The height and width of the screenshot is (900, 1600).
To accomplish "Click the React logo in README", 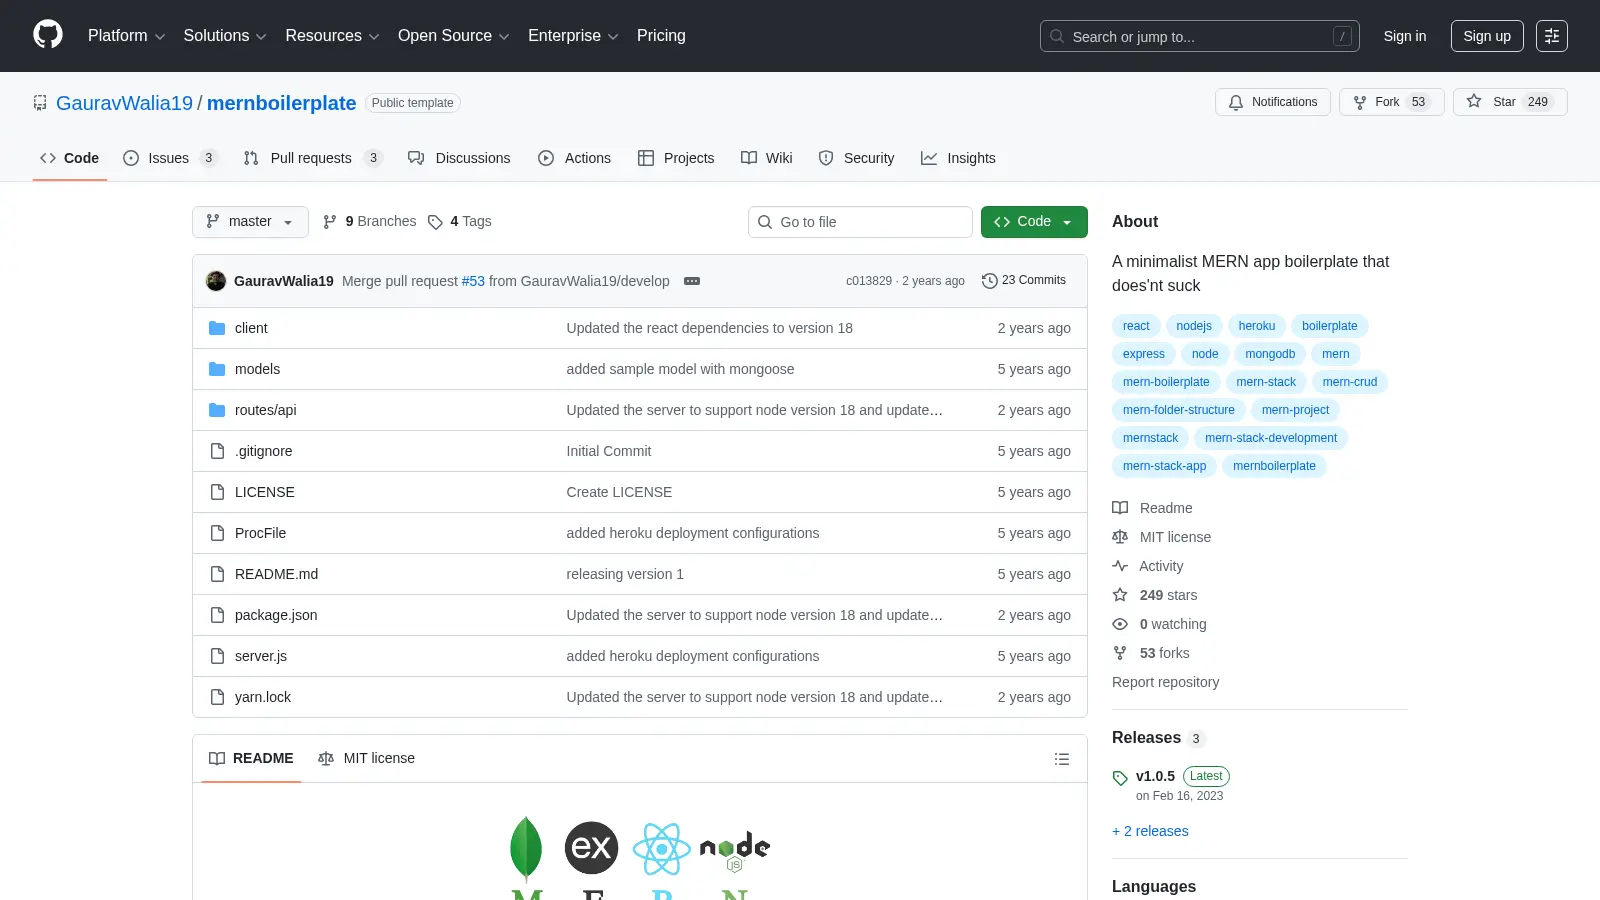I will (662, 849).
